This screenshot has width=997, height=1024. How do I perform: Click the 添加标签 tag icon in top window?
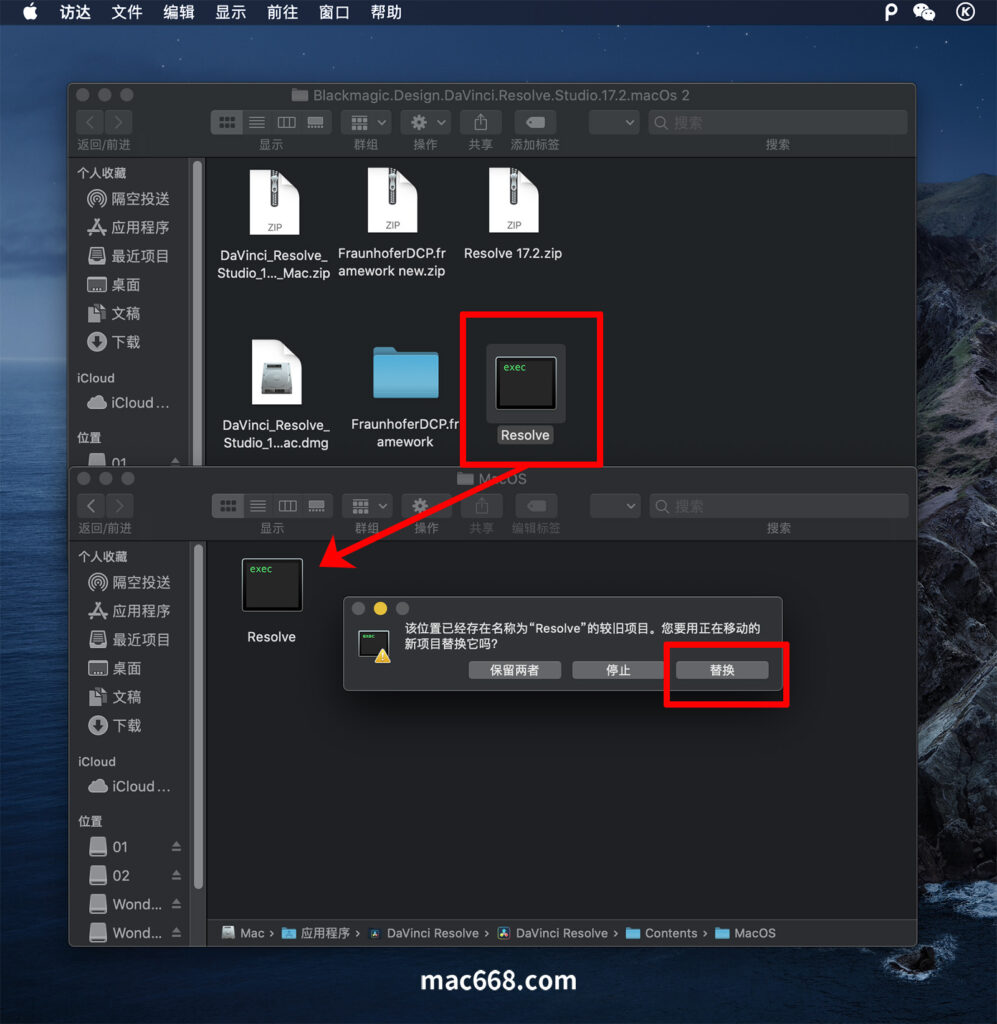pos(535,122)
